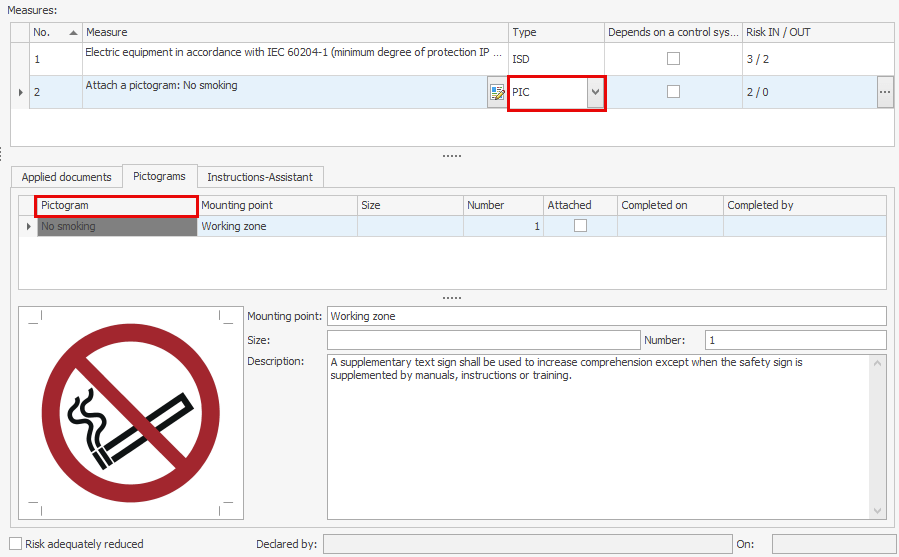
Task: Focus the Declared by field
Action: click(x=527, y=544)
